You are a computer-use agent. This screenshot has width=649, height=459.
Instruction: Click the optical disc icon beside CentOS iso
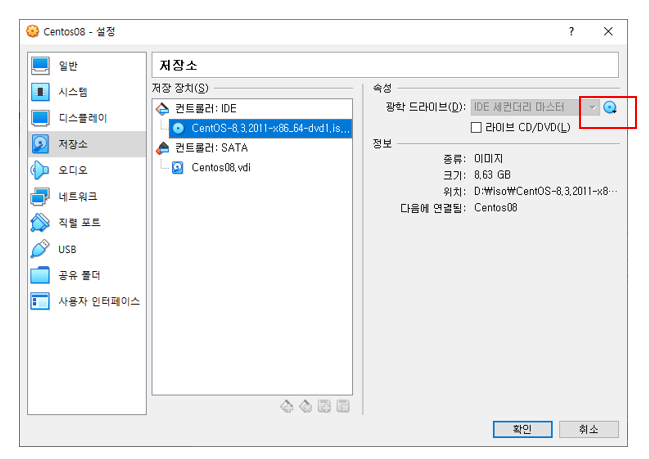178,129
